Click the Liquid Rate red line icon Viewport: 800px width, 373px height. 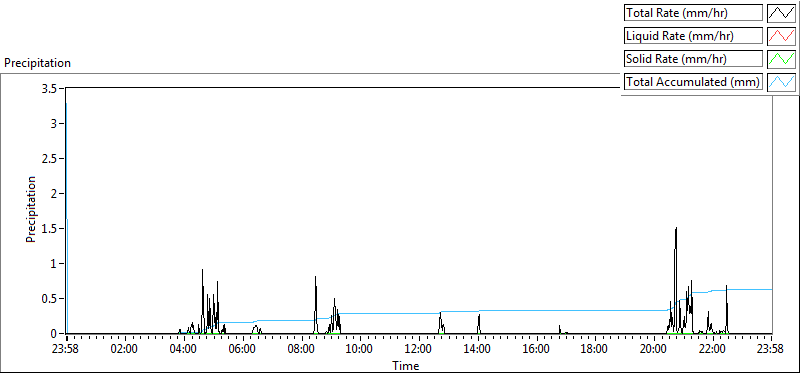tap(782, 36)
